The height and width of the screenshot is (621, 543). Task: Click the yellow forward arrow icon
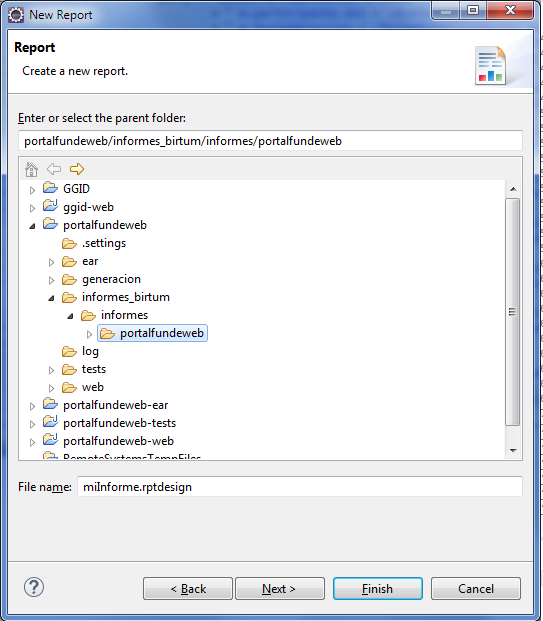click(77, 169)
